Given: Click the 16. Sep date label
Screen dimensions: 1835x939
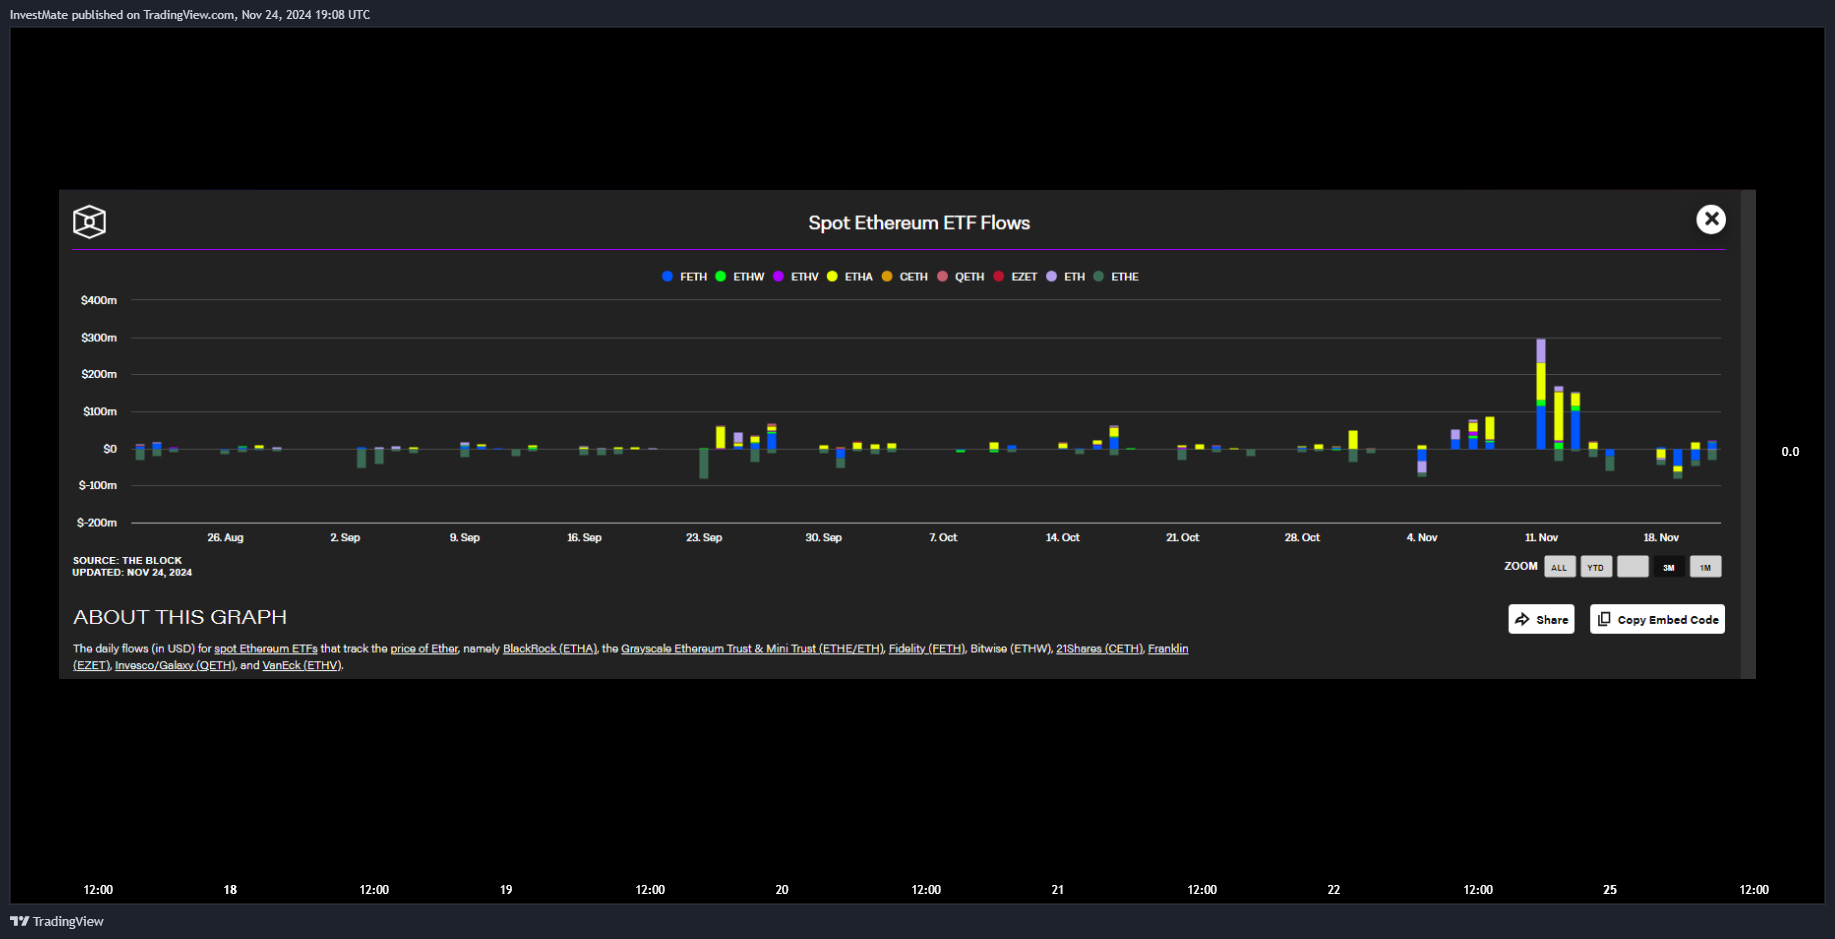Looking at the screenshot, I should pos(584,538).
